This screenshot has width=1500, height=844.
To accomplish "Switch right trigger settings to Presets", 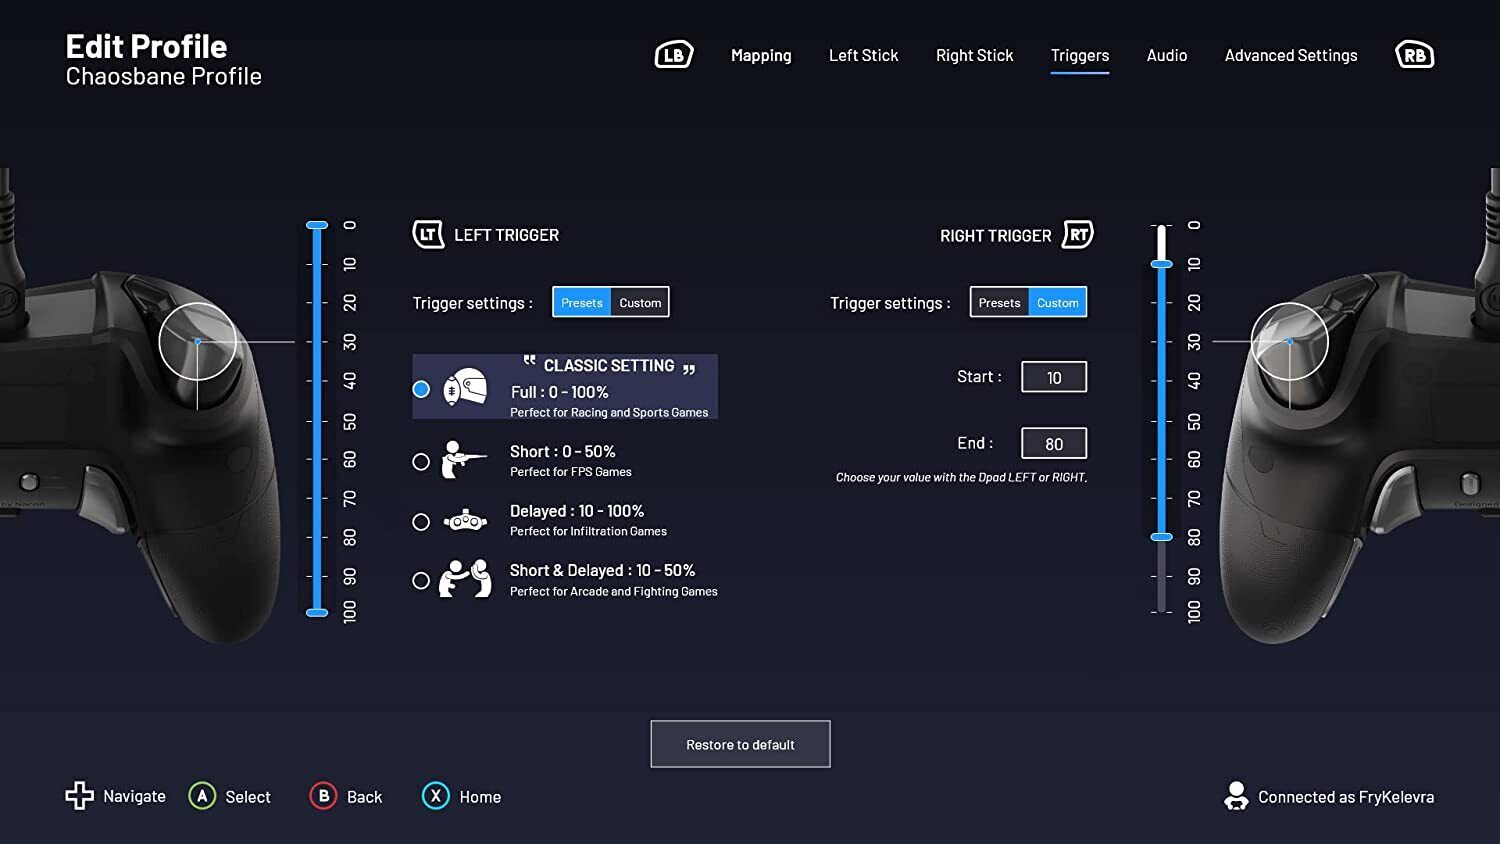I will [x=999, y=303].
